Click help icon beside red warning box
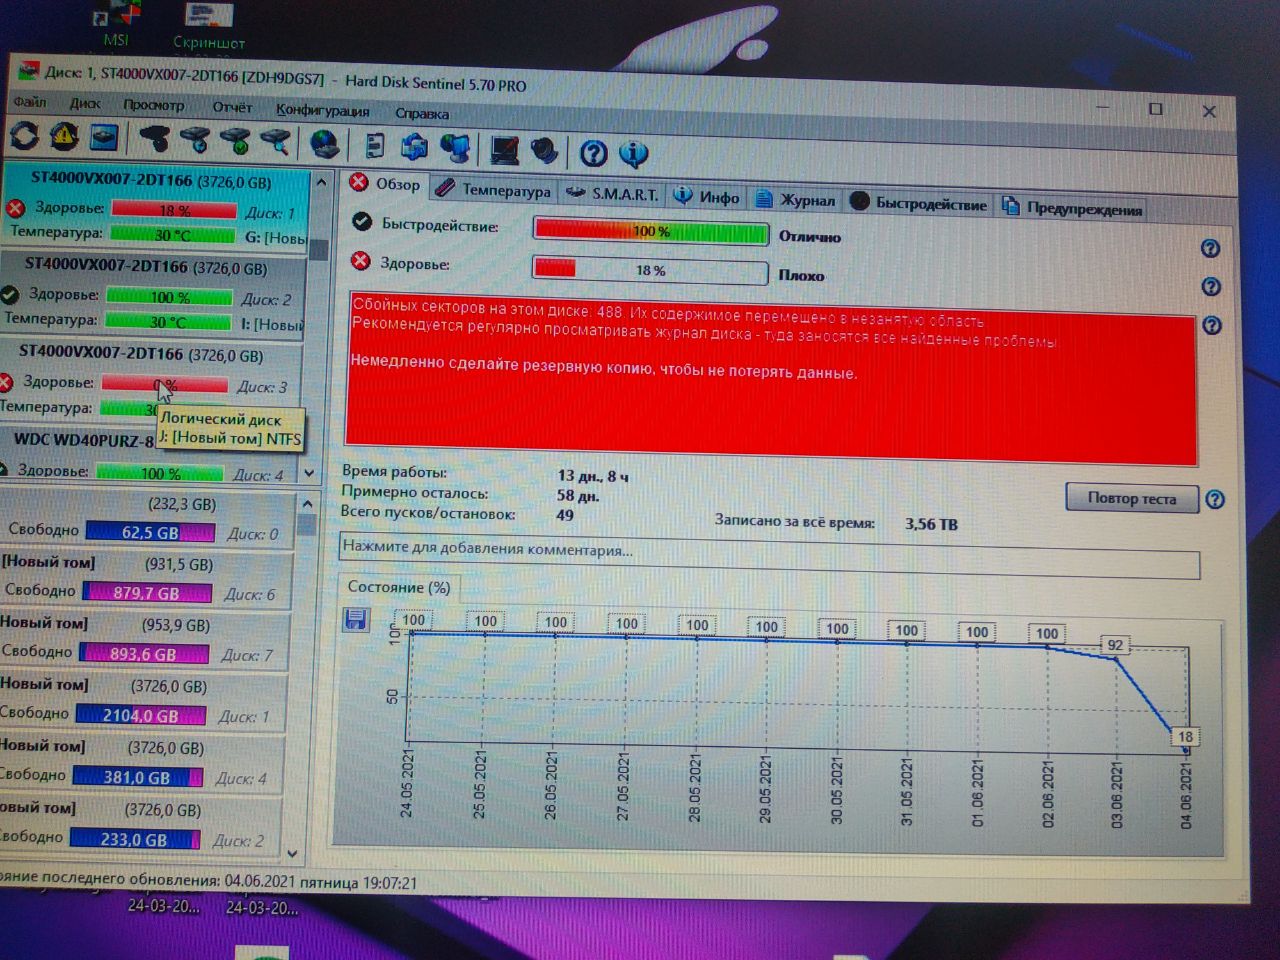 click(1212, 325)
